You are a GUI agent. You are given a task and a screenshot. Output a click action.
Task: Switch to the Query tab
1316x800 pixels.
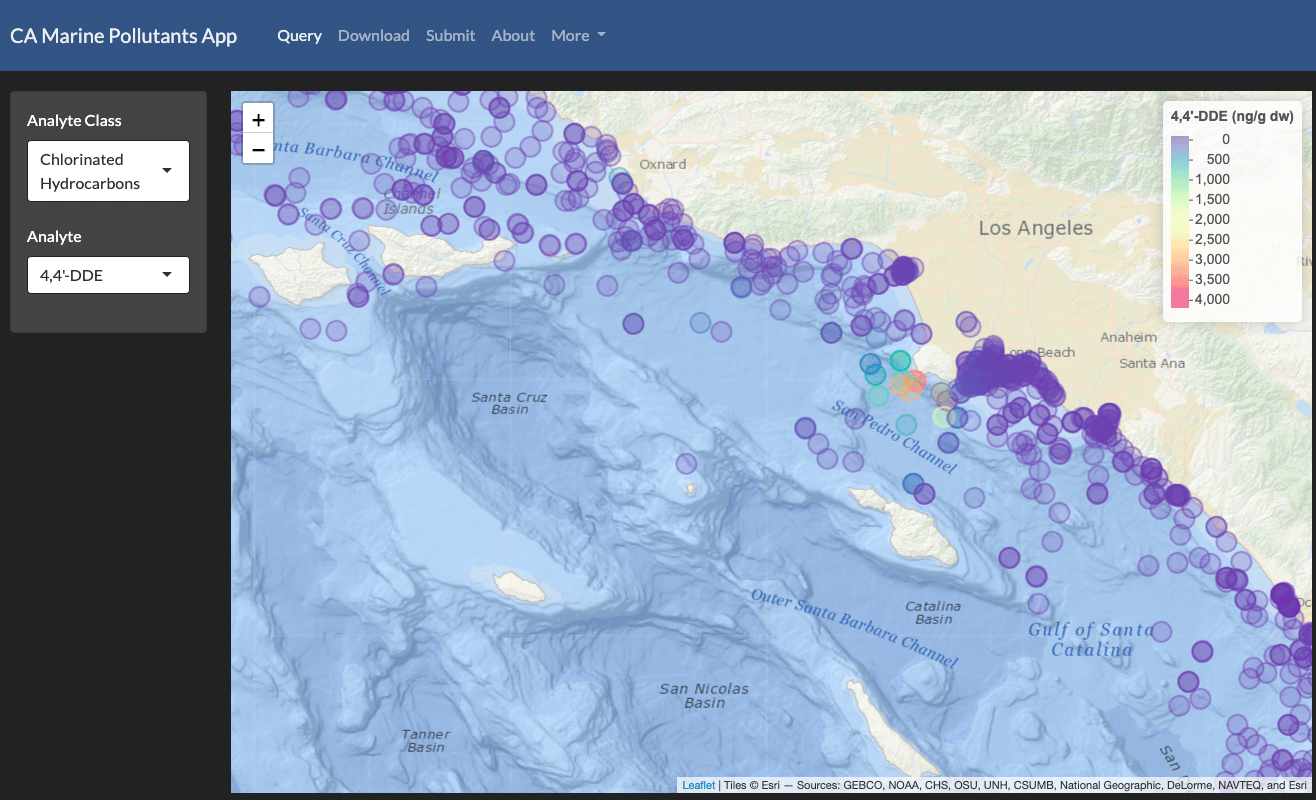coord(299,35)
